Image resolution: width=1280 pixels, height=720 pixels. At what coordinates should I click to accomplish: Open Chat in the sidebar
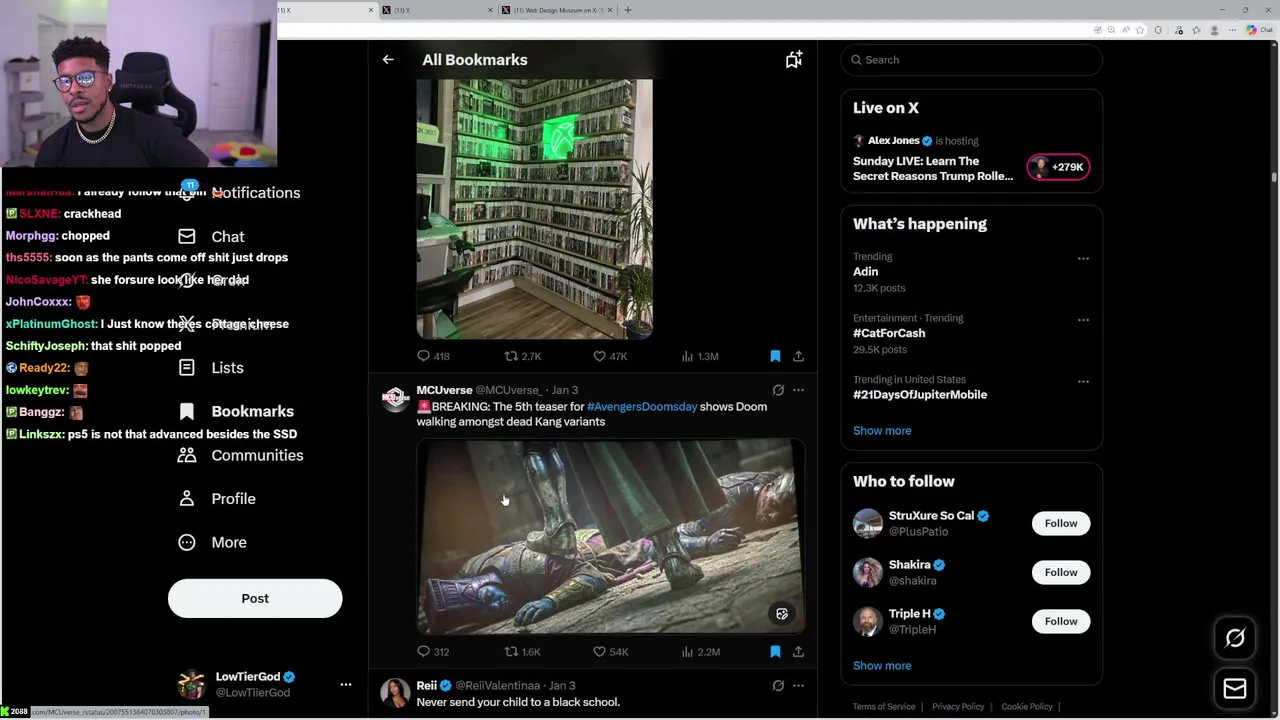click(212, 237)
